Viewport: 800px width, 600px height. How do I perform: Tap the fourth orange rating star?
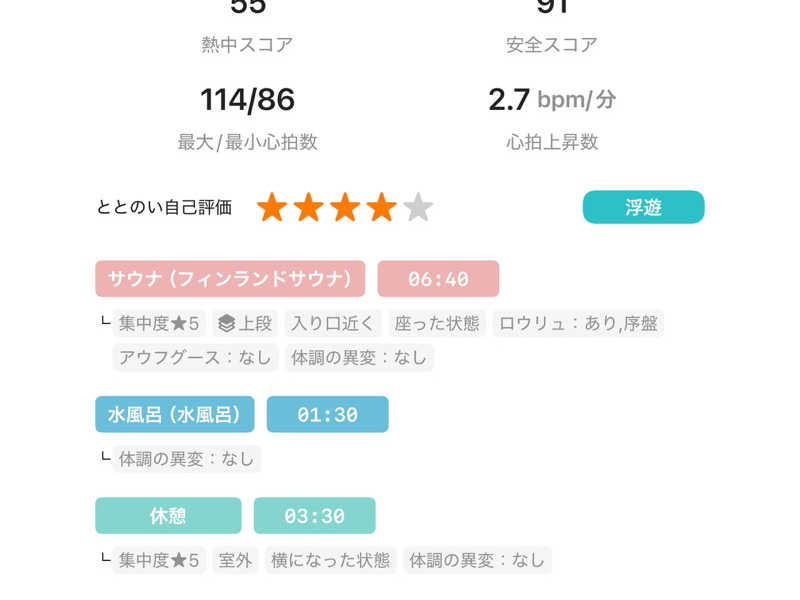pyautogui.click(x=382, y=208)
